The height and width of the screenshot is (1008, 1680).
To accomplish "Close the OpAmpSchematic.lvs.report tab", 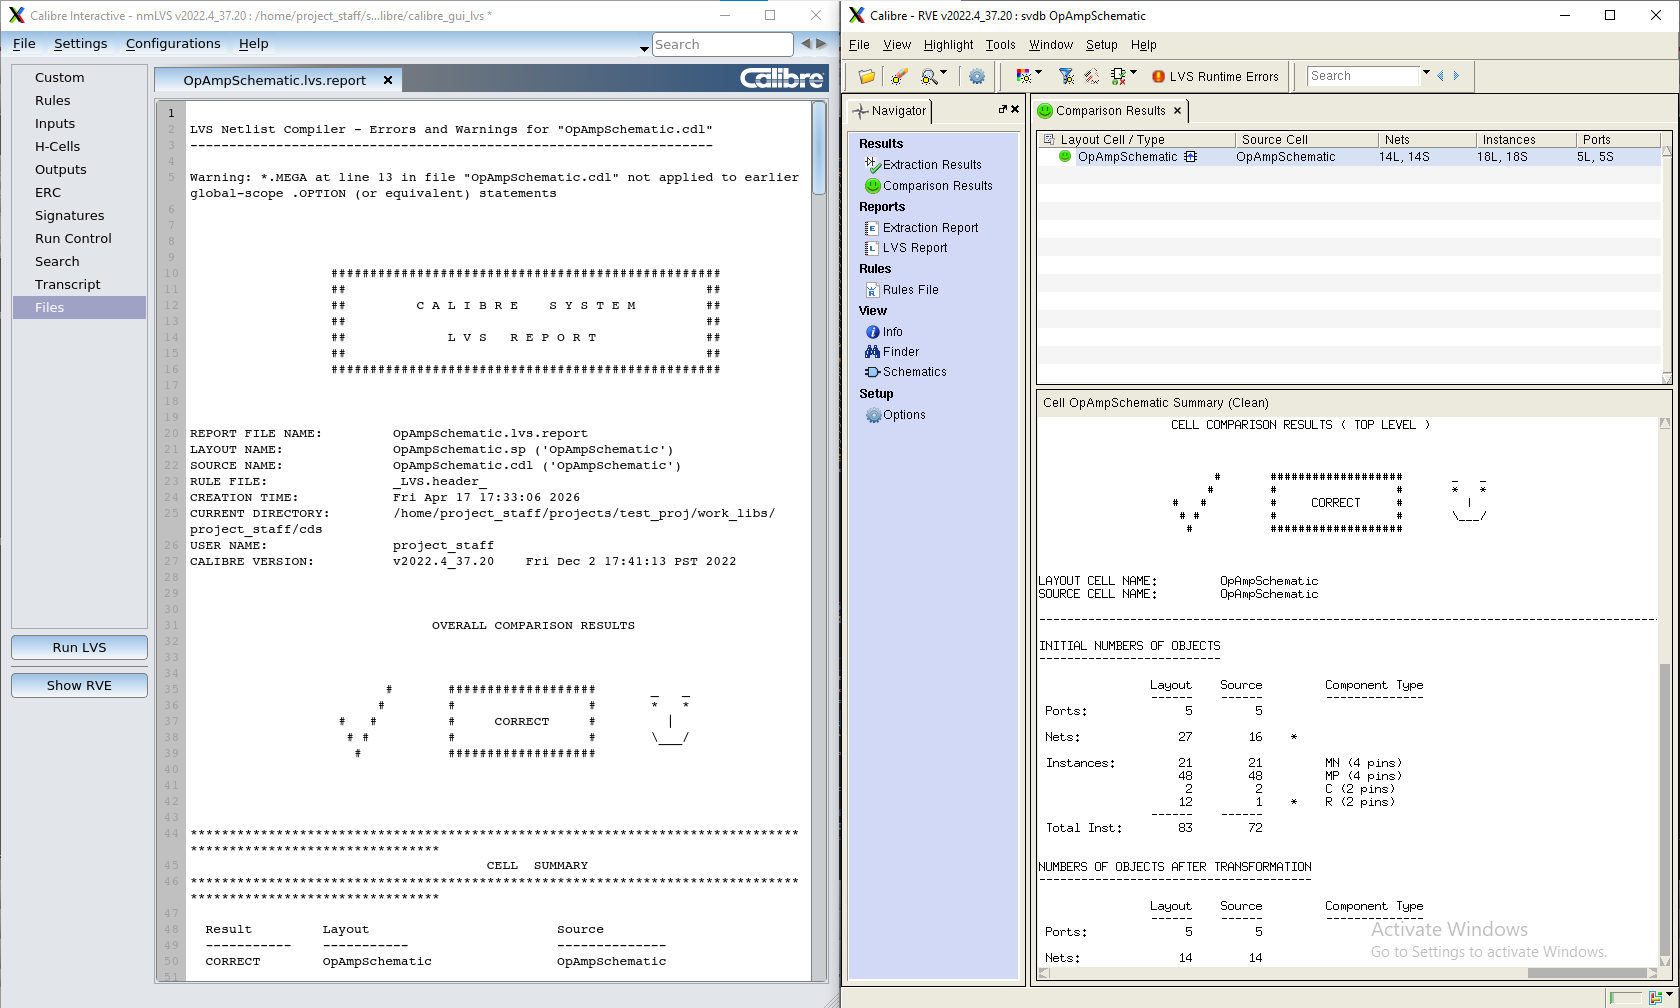I will (388, 80).
